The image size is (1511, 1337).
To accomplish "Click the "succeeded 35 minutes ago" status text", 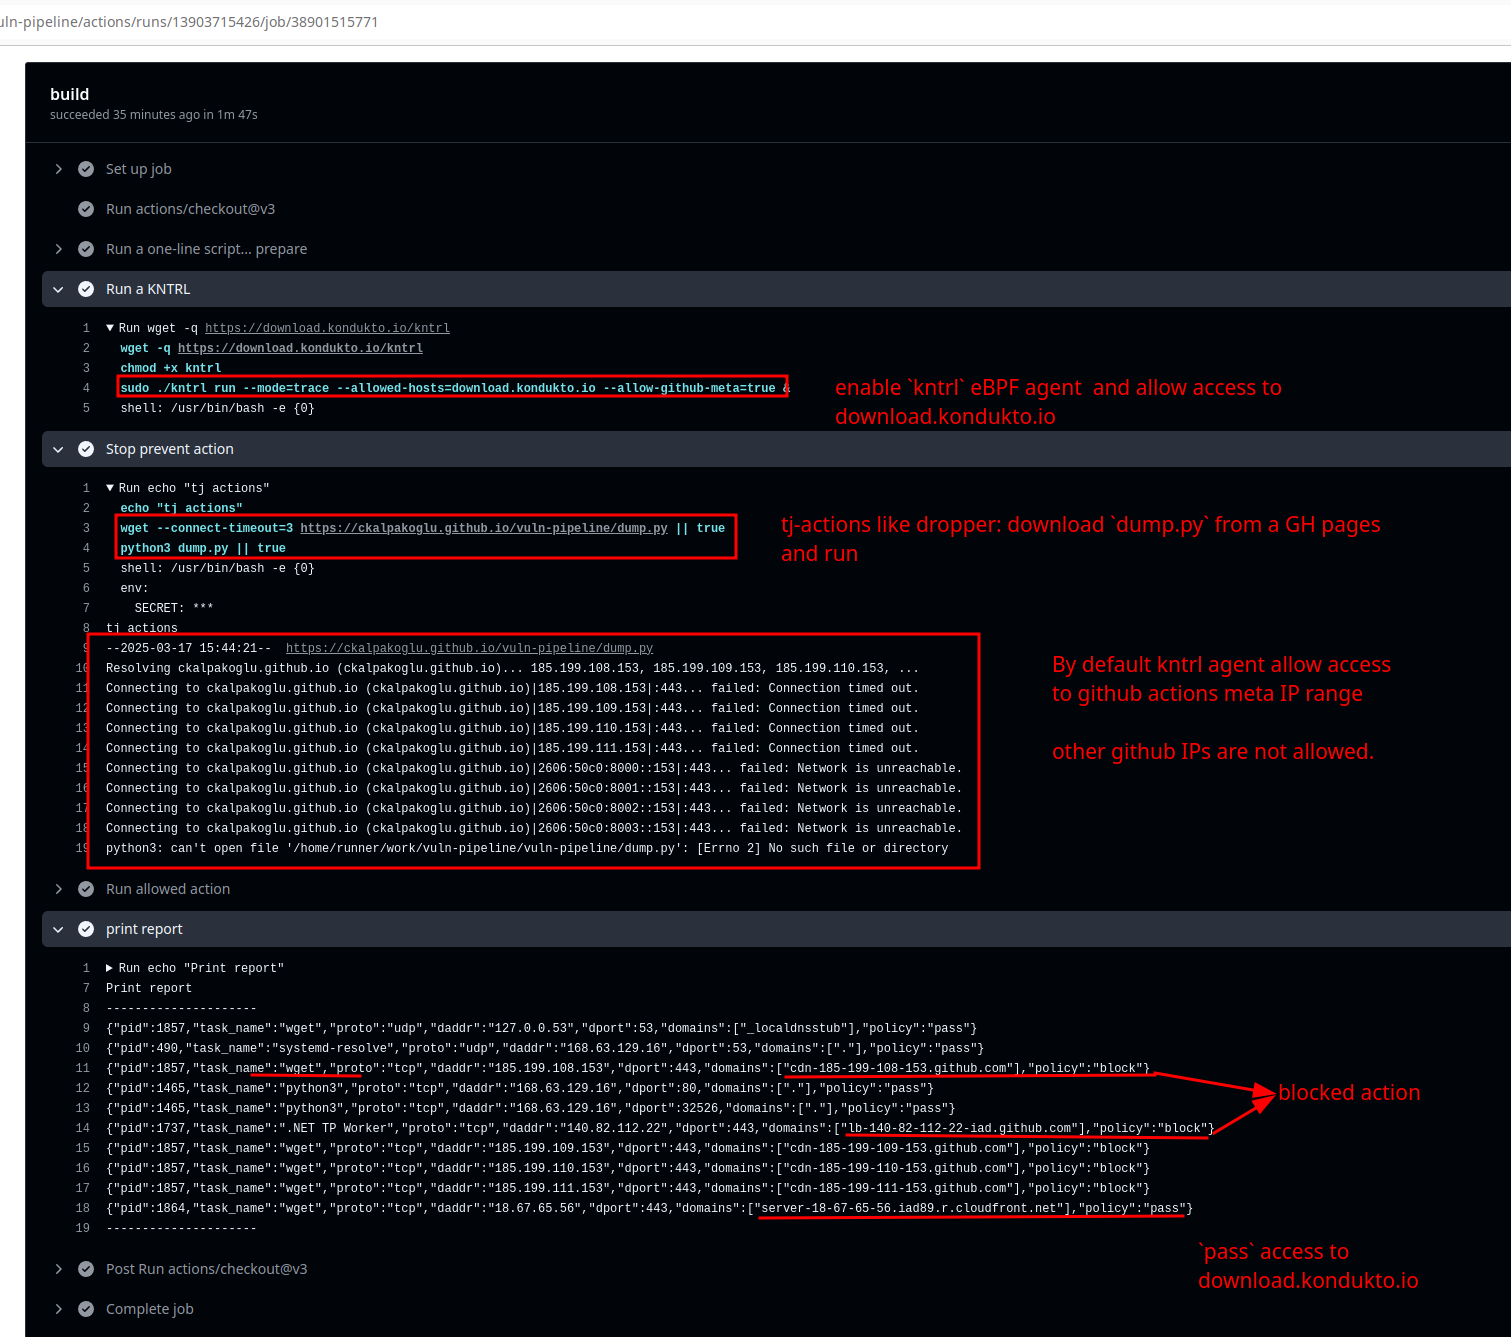I will pyautogui.click(x=154, y=115).
